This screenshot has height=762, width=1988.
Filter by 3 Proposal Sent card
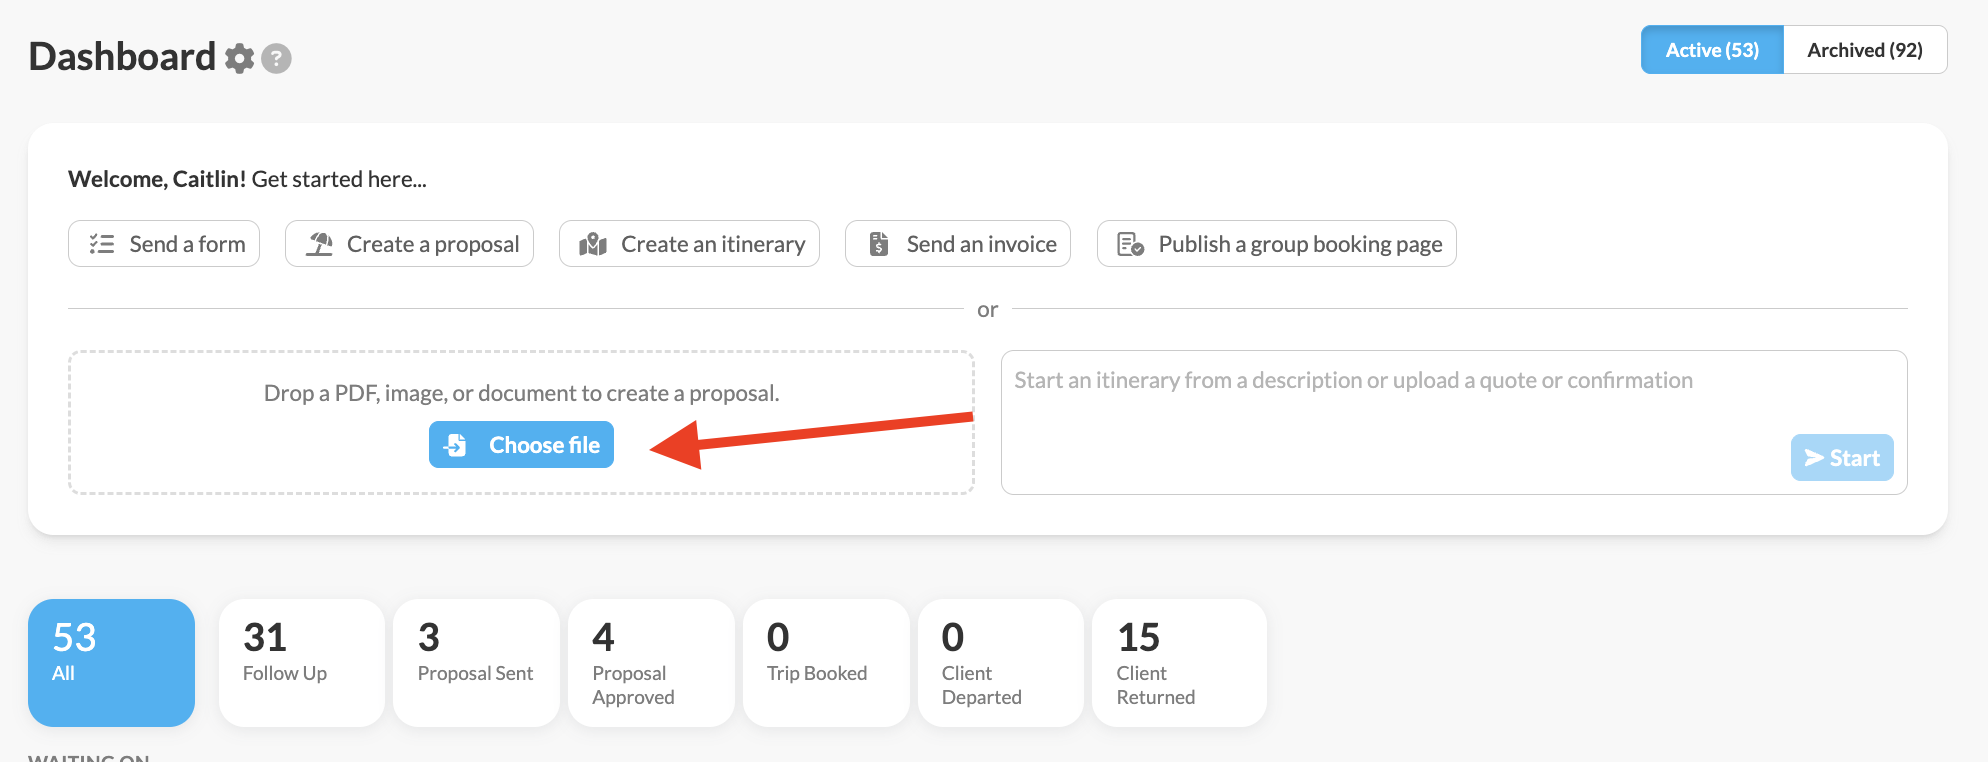click(x=476, y=663)
